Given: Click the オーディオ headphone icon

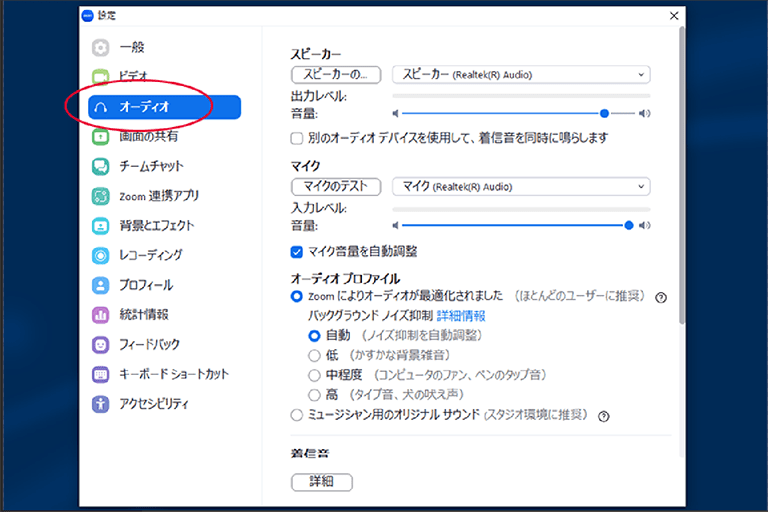Looking at the screenshot, I should (100, 107).
